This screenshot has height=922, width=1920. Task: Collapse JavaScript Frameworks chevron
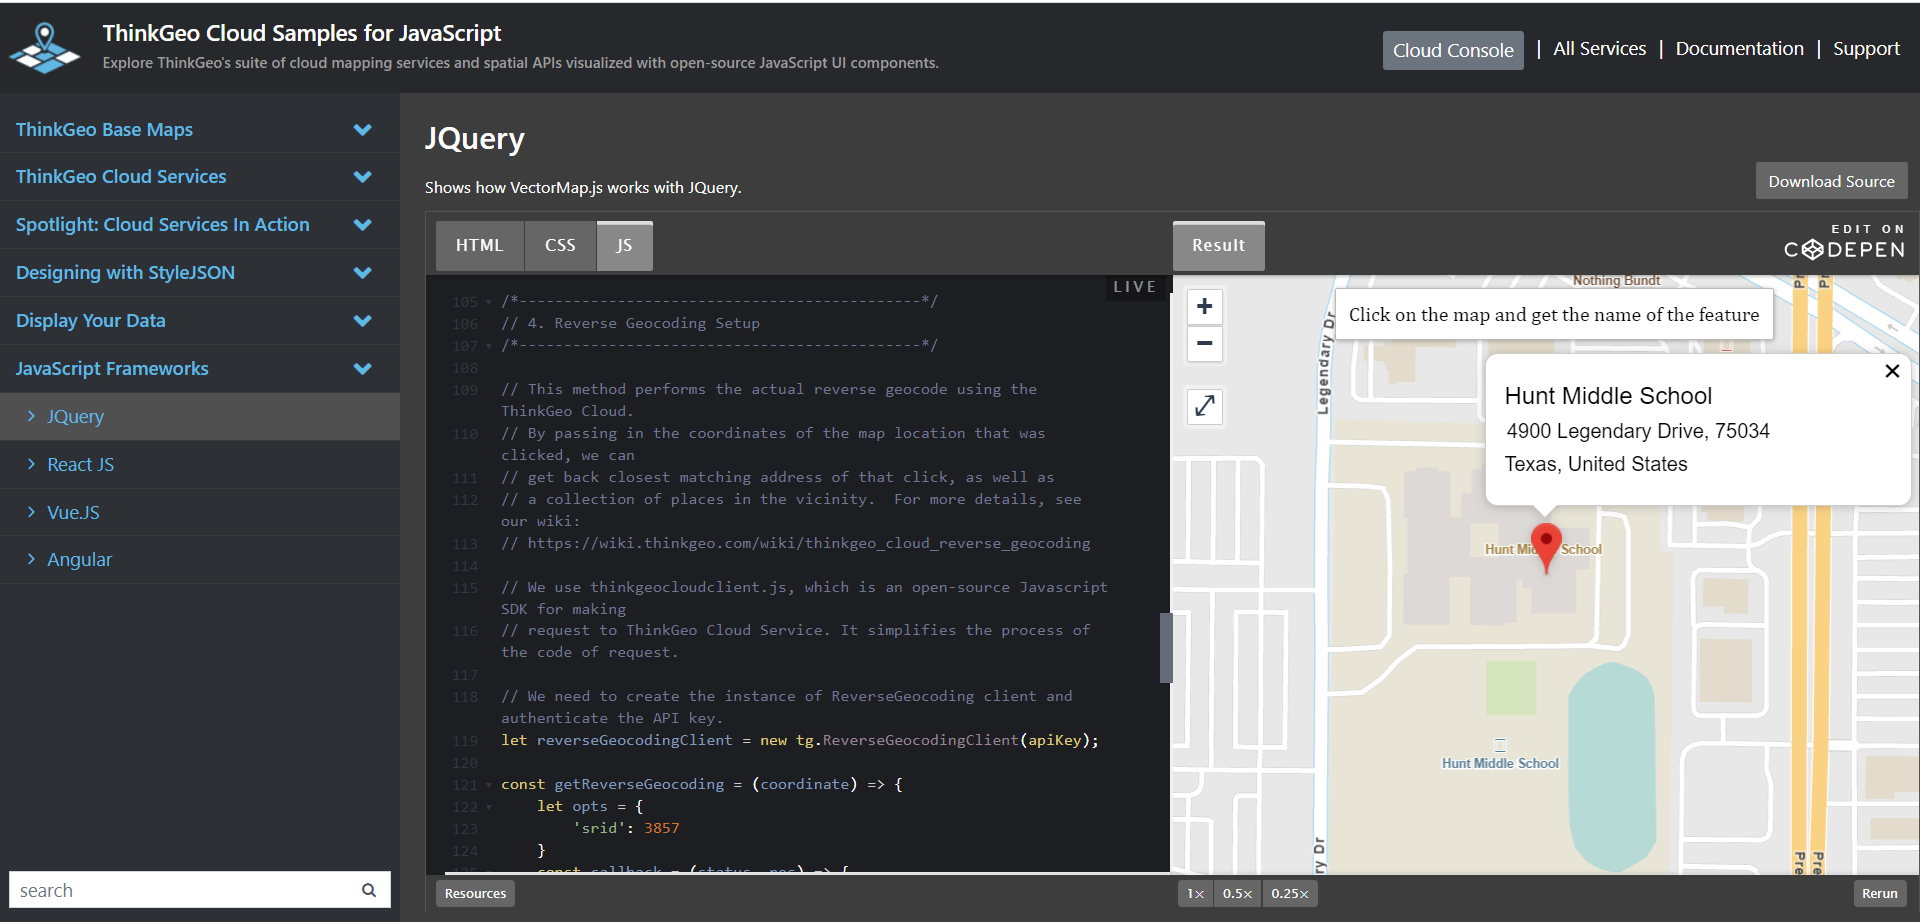[x=363, y=369]
